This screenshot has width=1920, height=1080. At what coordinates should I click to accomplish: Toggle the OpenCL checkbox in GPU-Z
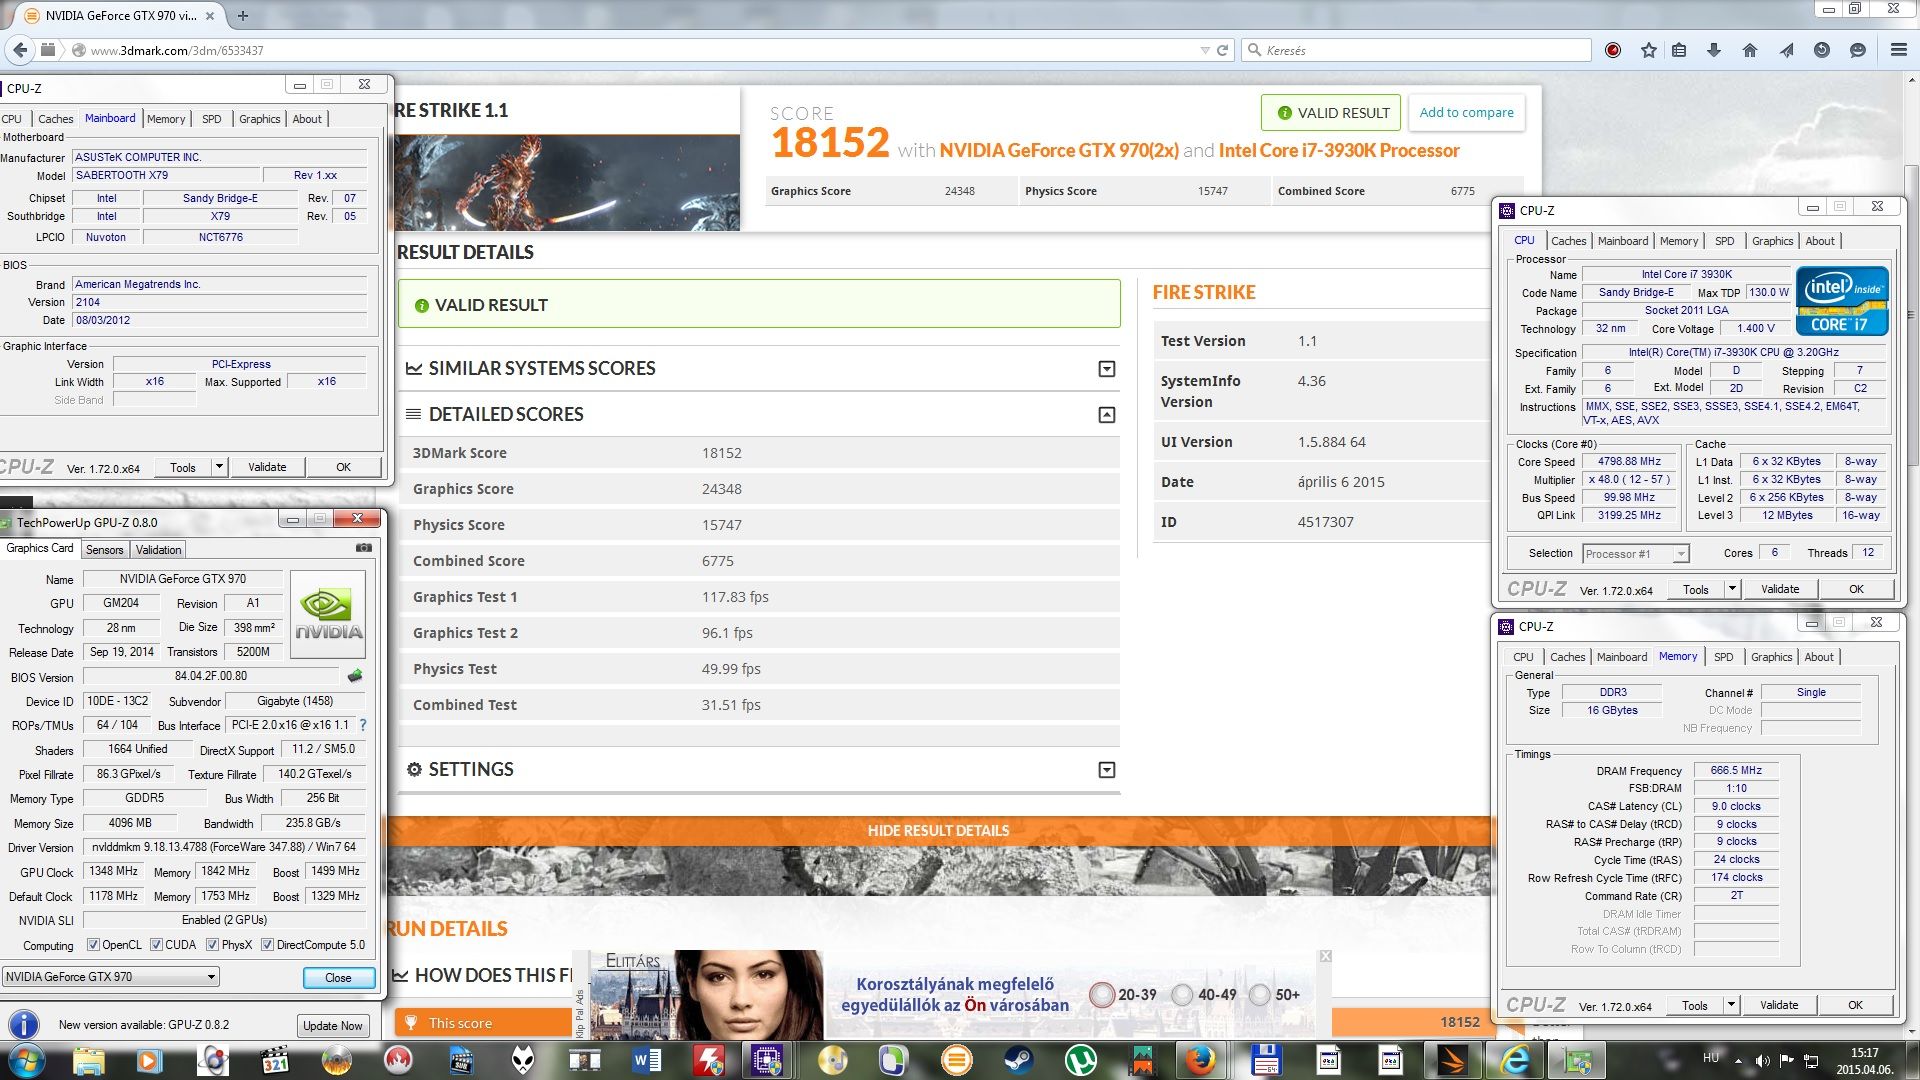pos(93,945)
